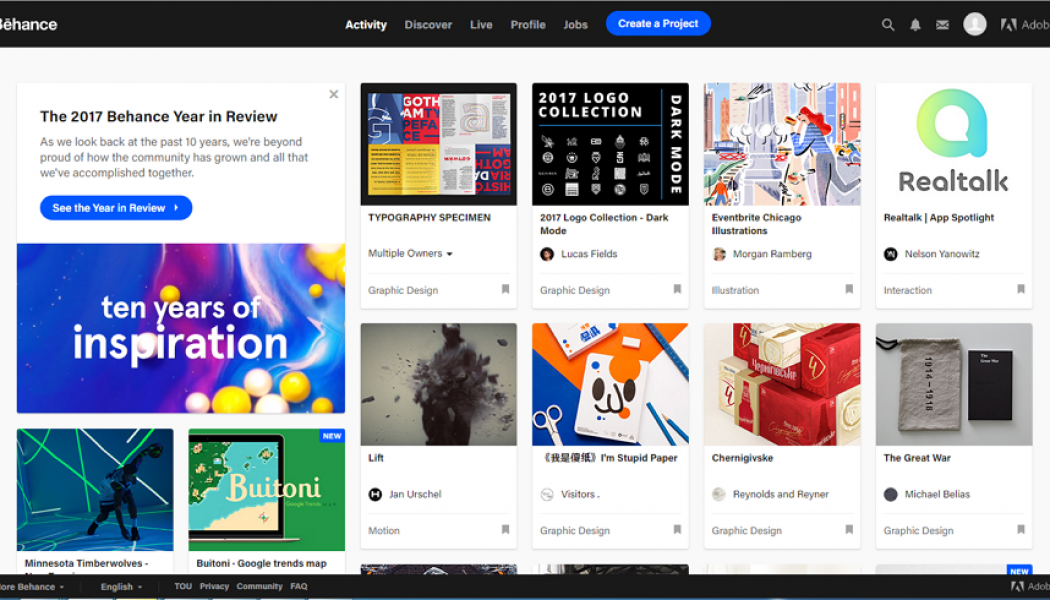This screenshot has height=600, width=1050.
Task: Click the Create a Project button
Action: tap(658, 23)
